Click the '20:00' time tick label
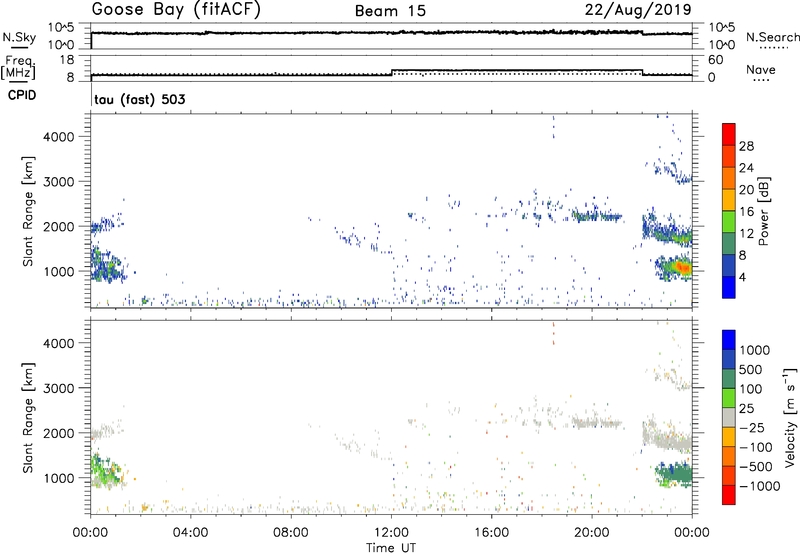The width and height of the screenshot is (800, 554). [591, 533]
